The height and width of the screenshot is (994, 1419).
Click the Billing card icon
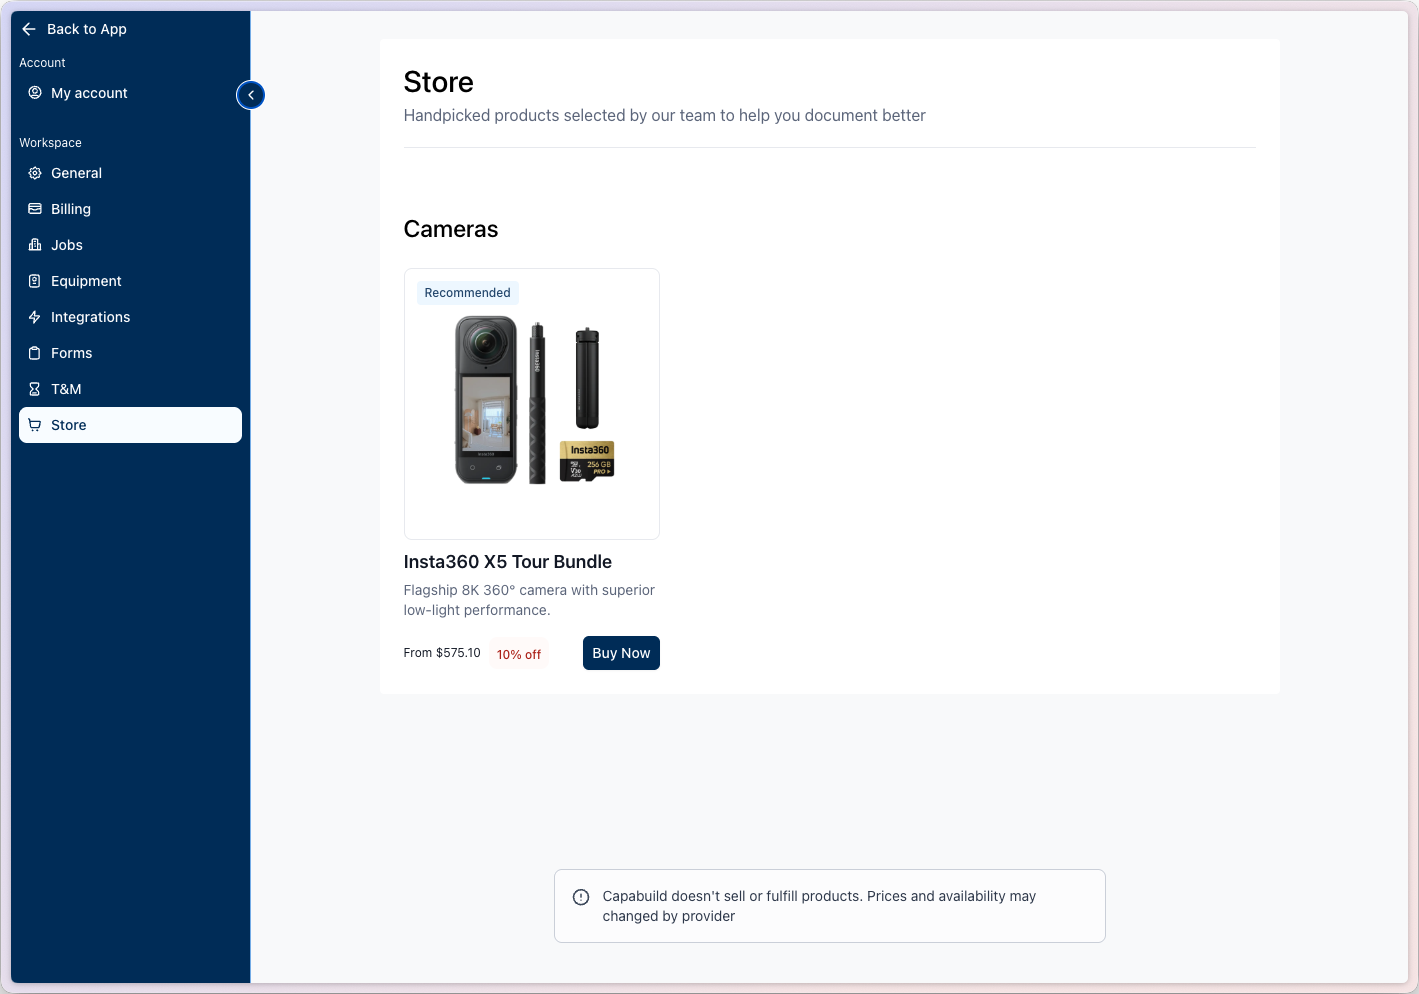point(35,209)
